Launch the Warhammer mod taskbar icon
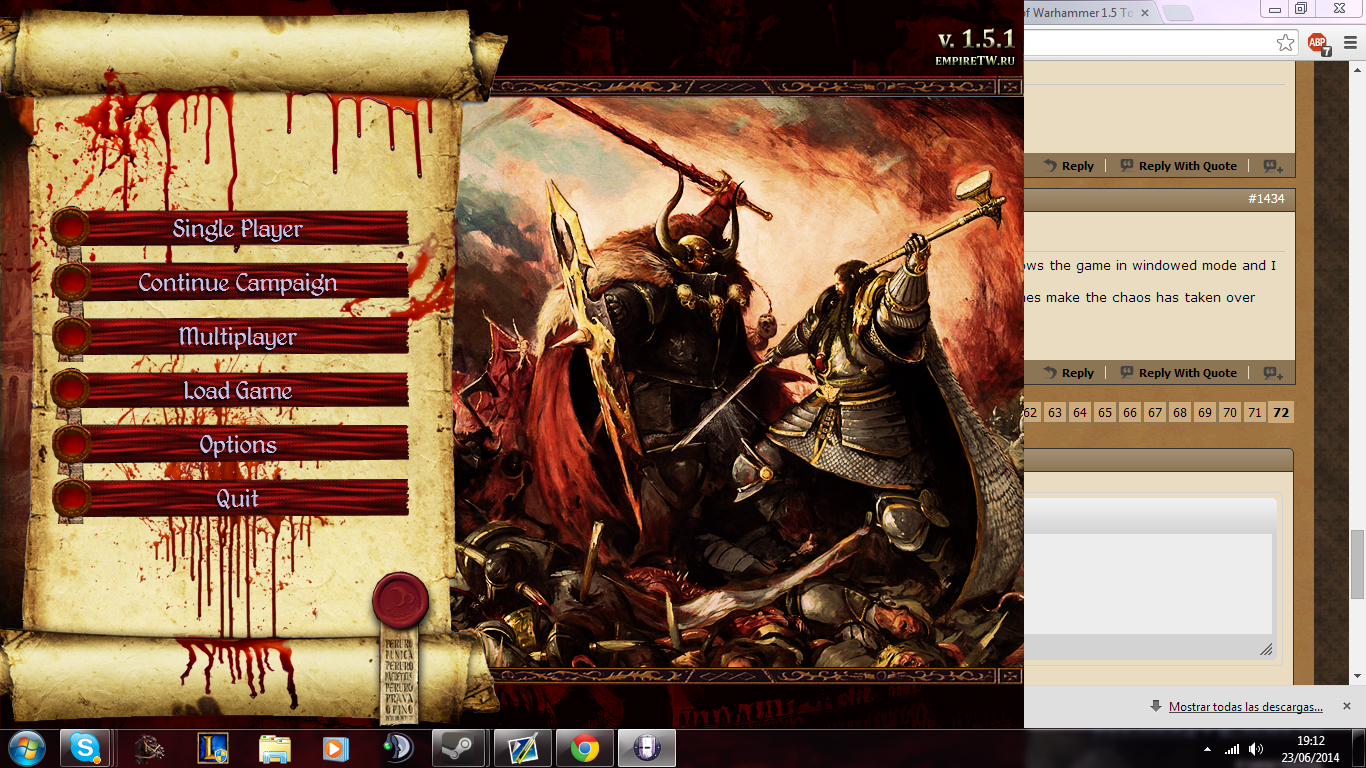 [x=150, y=748]
